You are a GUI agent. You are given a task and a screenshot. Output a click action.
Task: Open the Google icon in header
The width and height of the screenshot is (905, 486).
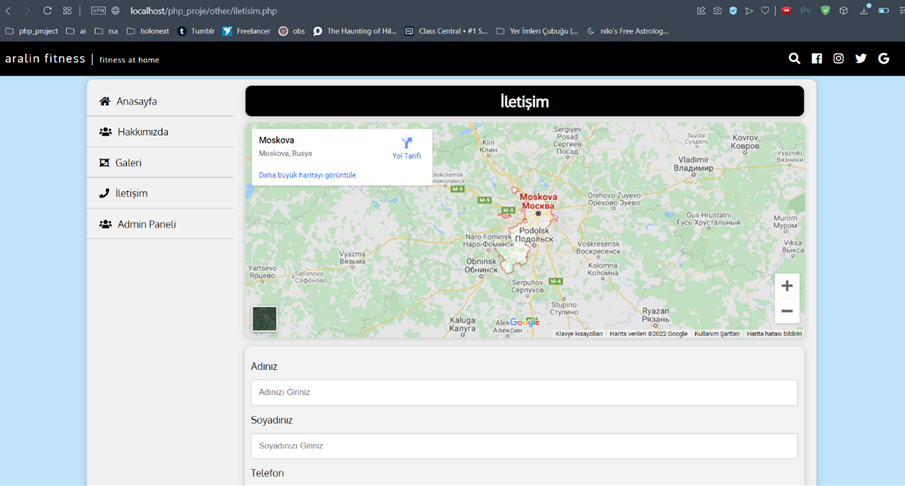(884, 58)
